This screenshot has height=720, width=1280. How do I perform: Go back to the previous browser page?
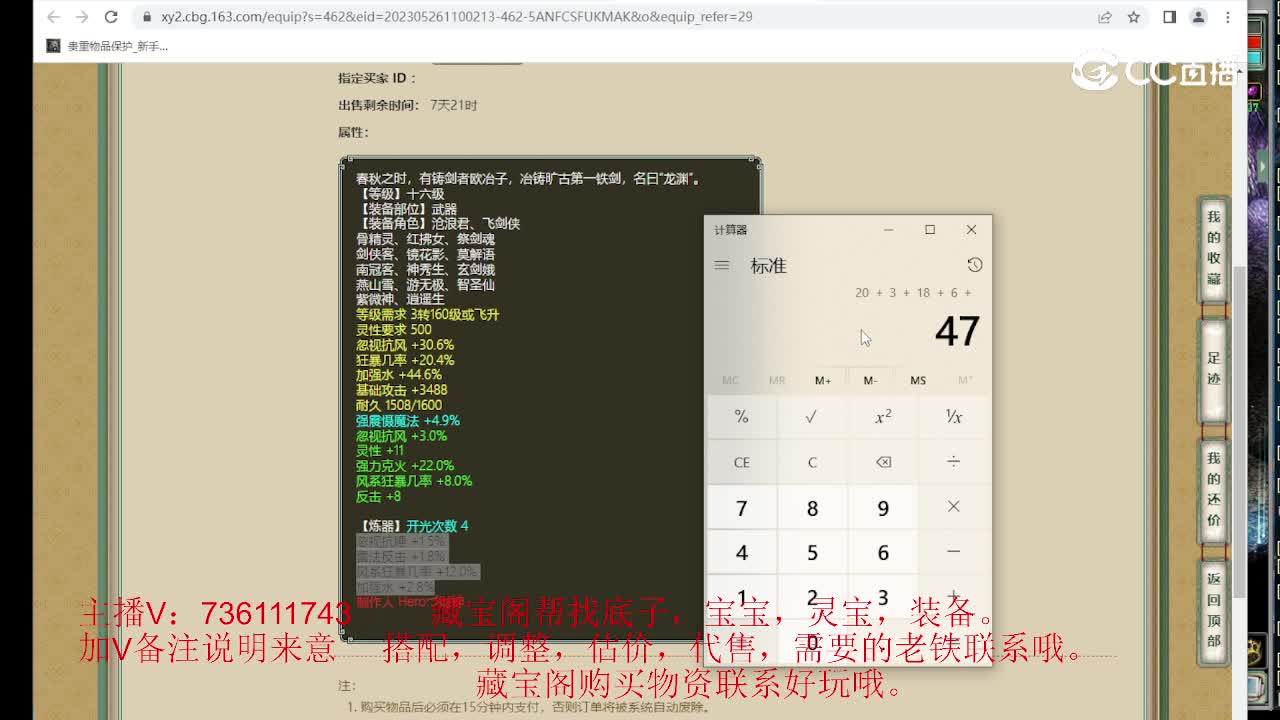coord(53,17)
